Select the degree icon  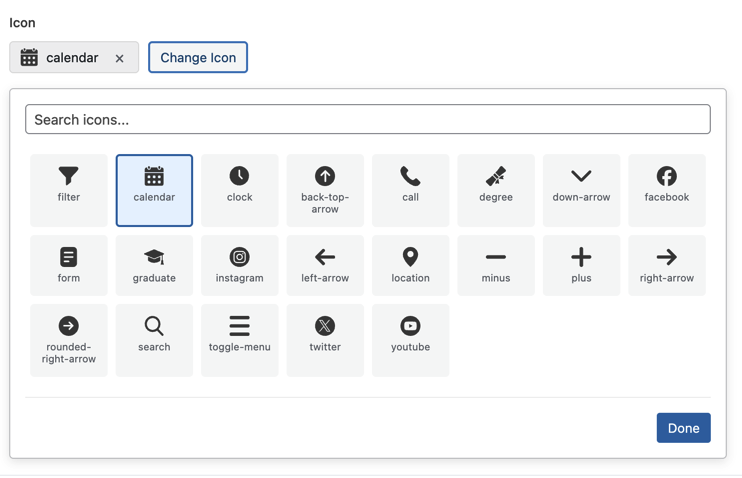pos(496,190)
